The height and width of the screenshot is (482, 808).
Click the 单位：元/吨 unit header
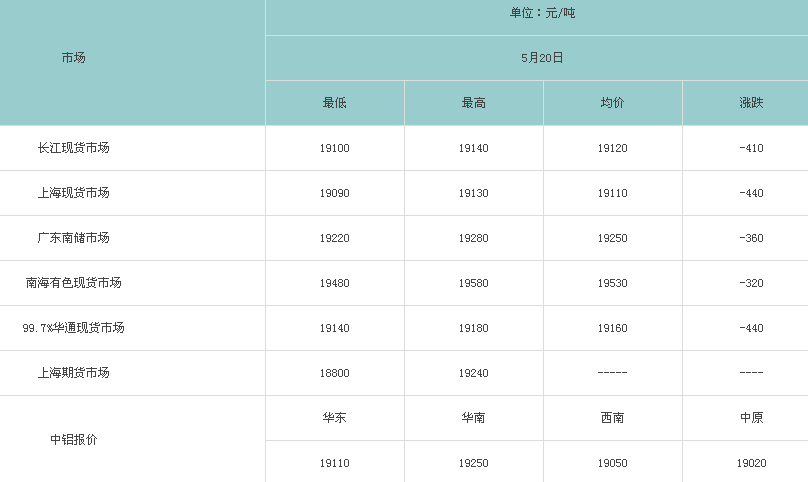pos(543,13)
